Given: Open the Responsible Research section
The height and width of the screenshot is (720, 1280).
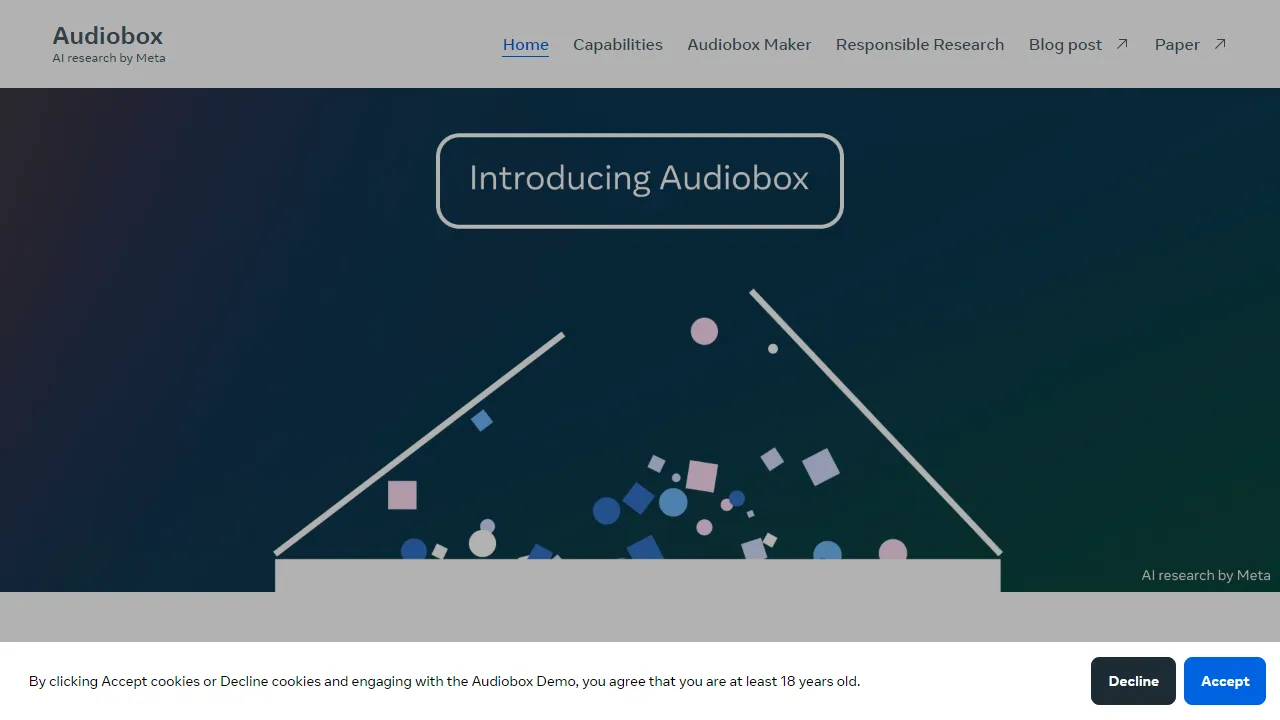Looking at the screenshot, I should click(920, 44).
